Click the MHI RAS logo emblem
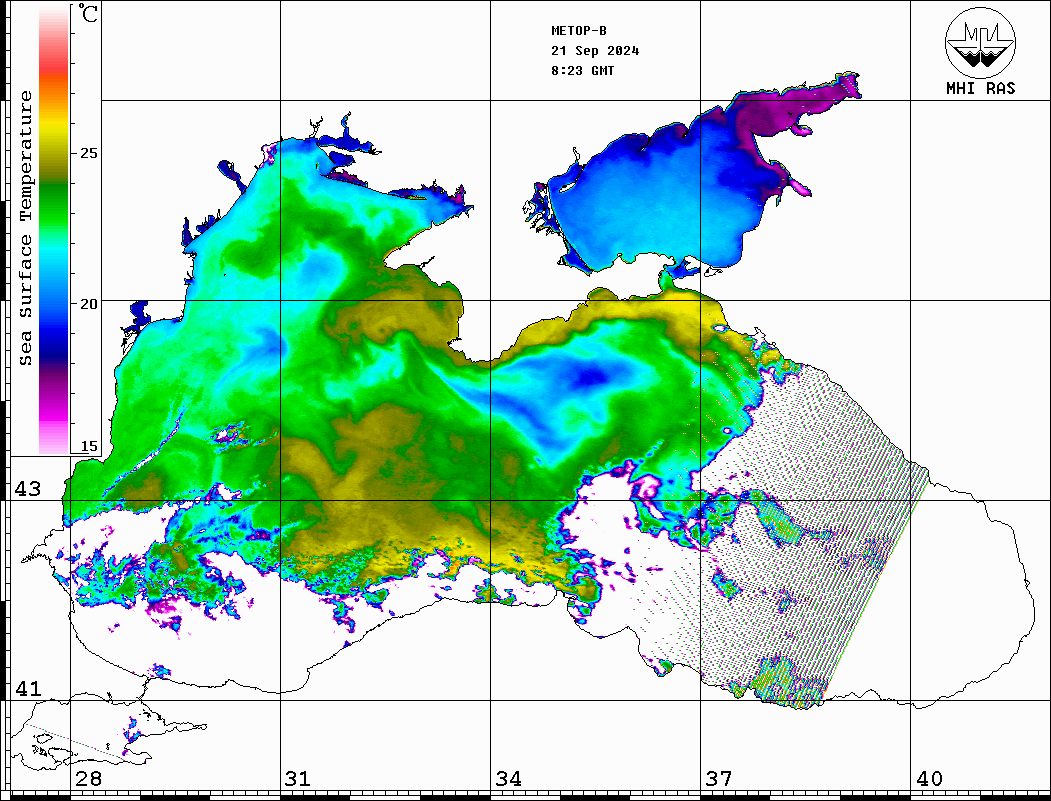The height and width of the screenshot is (801, 1051). point(980,42)
